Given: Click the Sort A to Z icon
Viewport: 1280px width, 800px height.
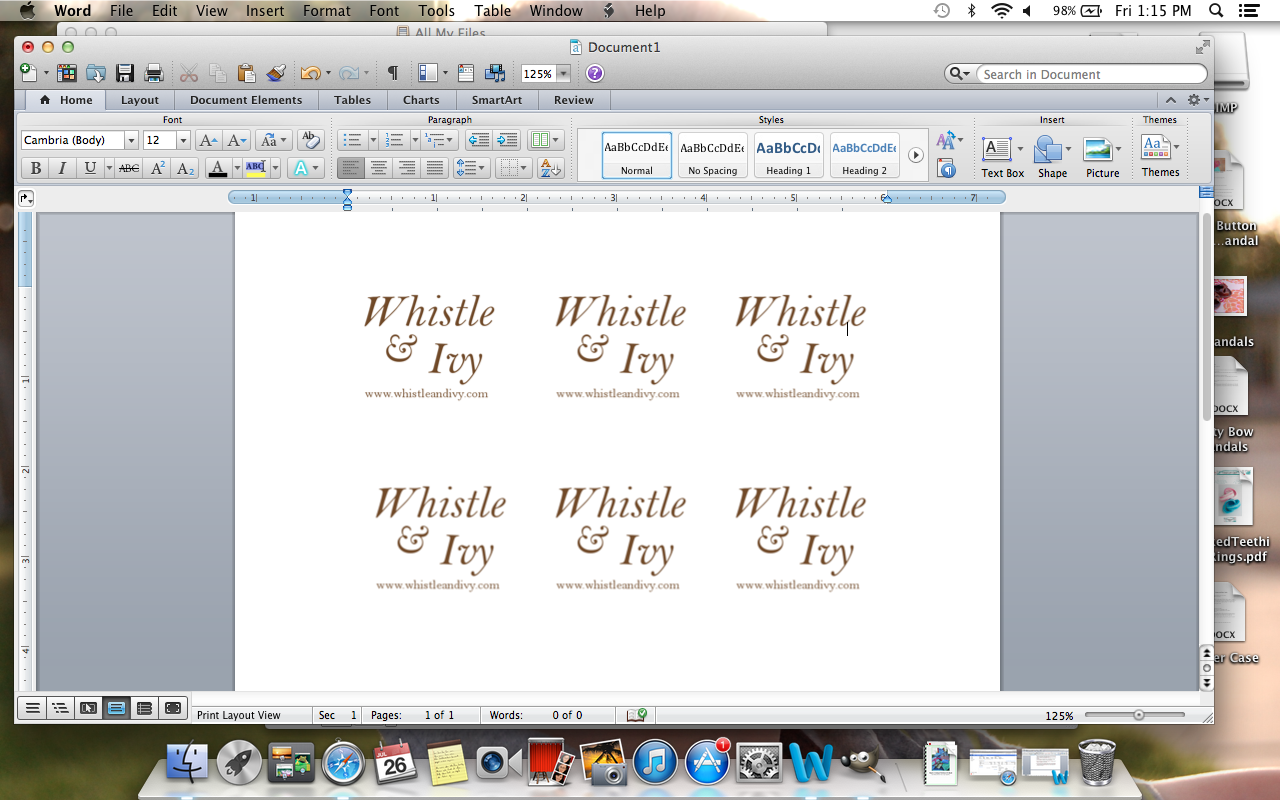Looking at the screenshot, I should click(x=551, y=168).
